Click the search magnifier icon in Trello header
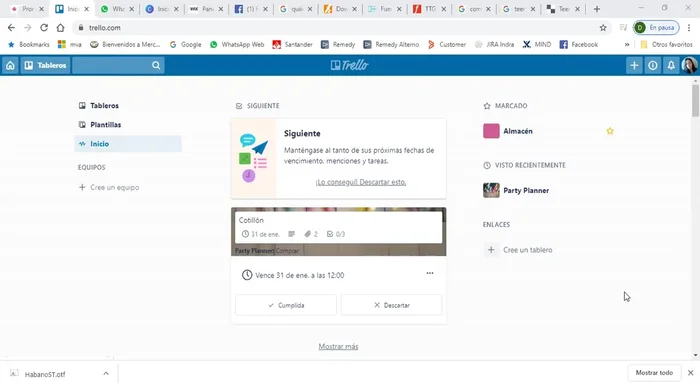The image size is (700, 386). point(156,66)
